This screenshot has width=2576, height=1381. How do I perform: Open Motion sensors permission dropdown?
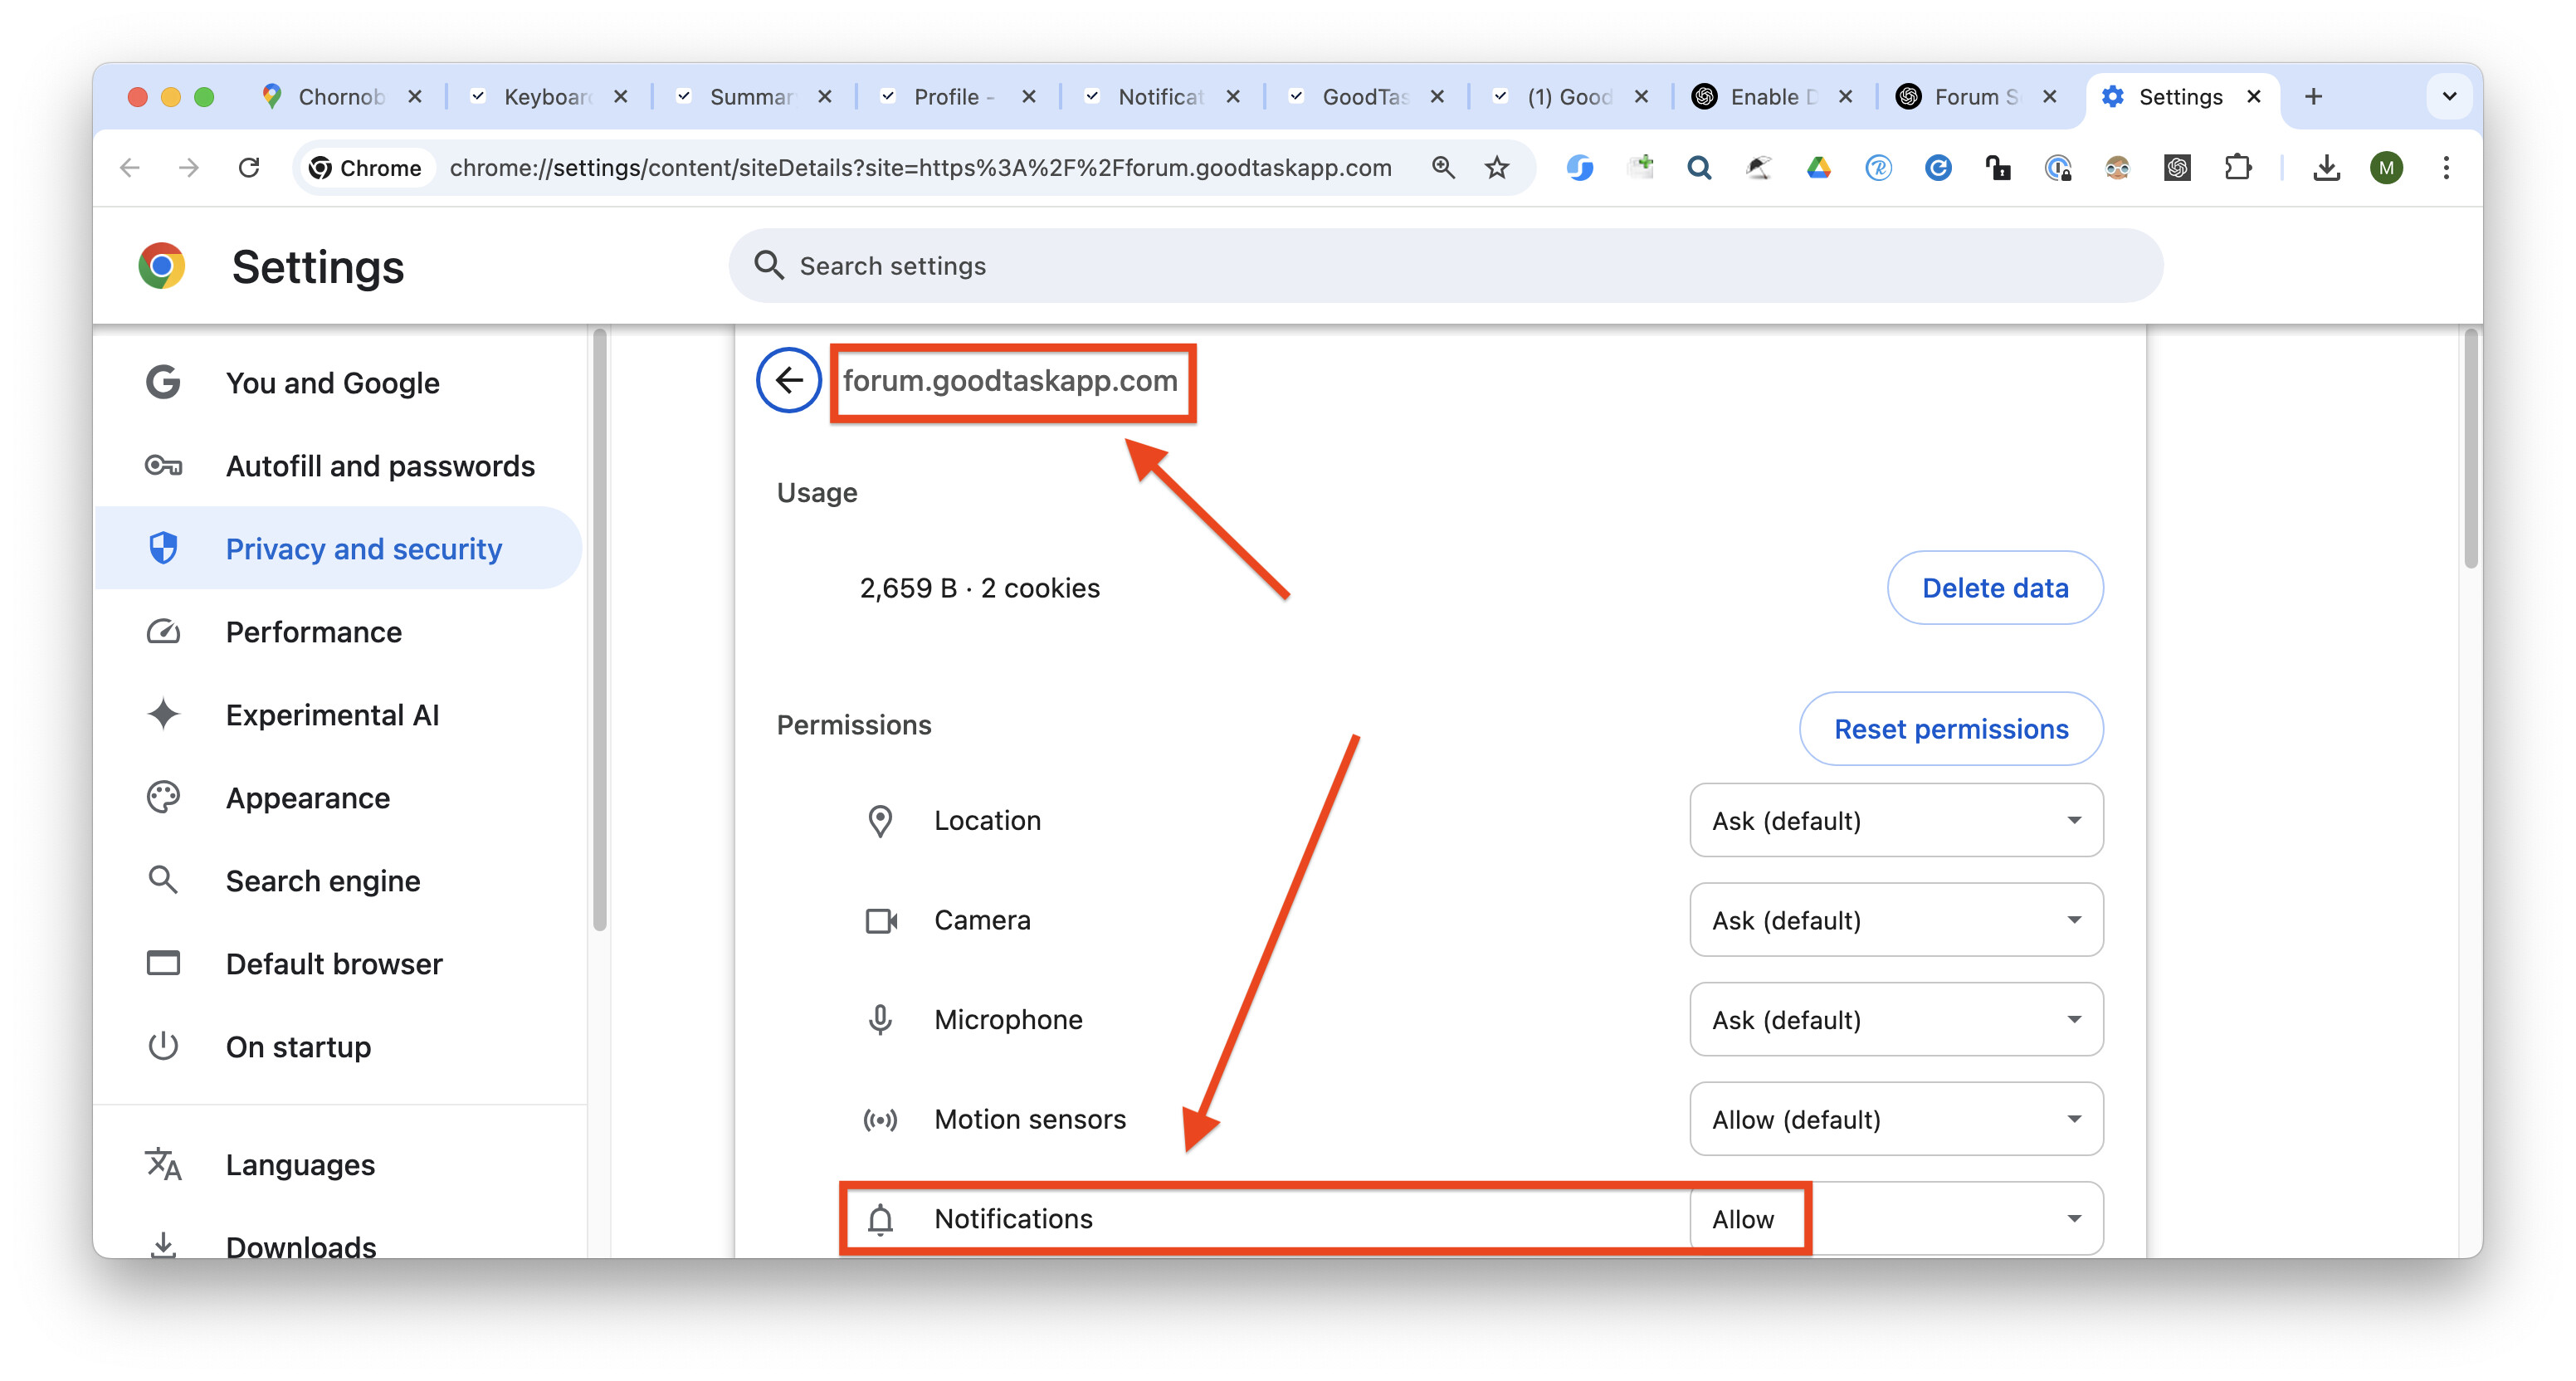click(x=1896, y=1119)
